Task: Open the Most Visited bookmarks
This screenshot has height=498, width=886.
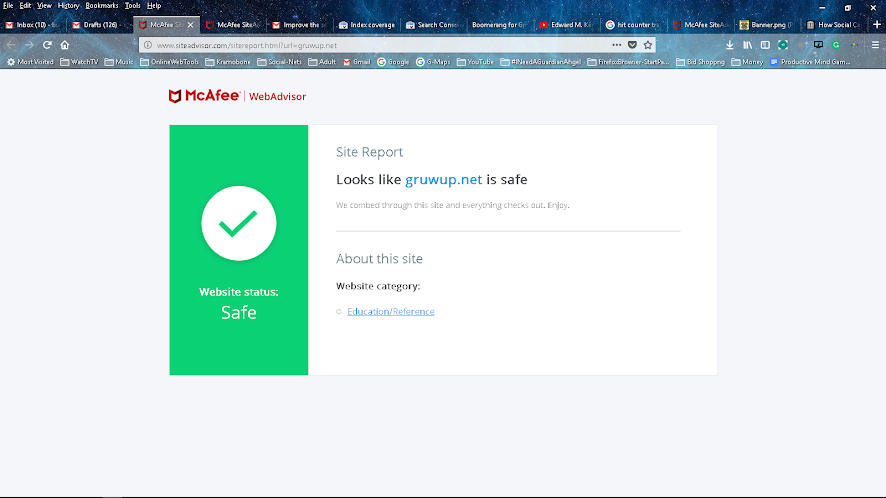Action: [30, 62]
